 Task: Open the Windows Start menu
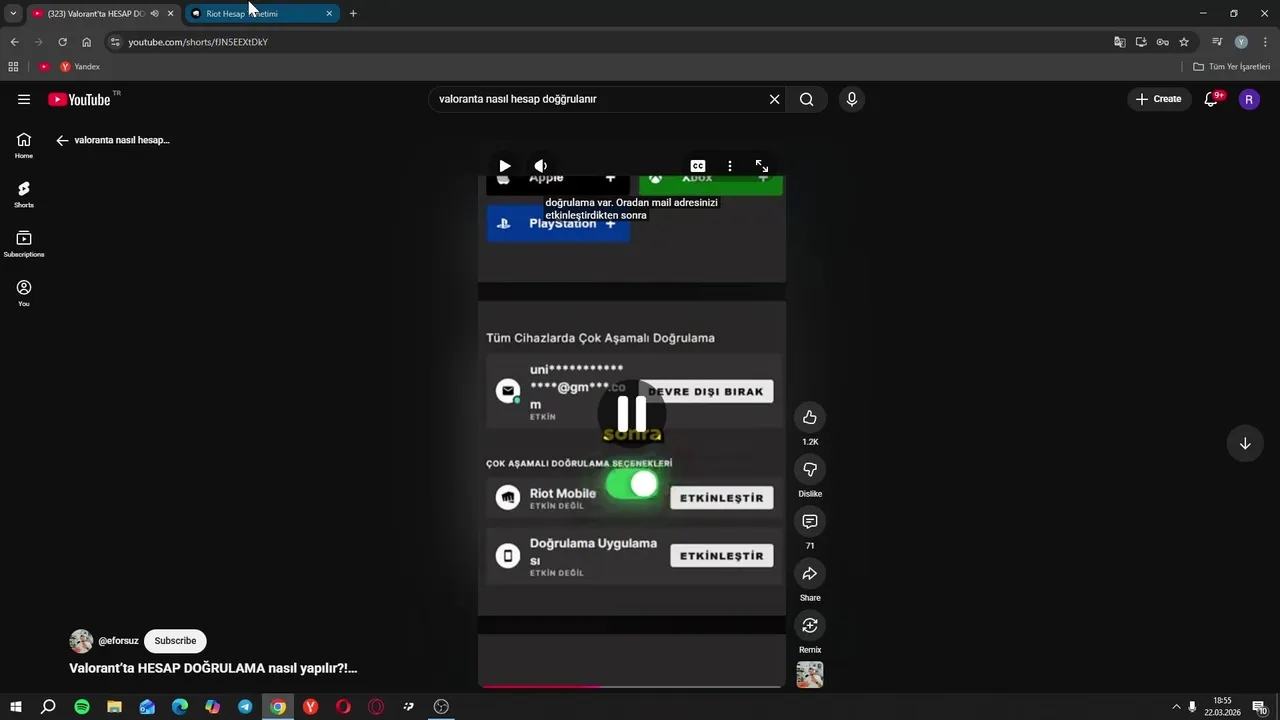click(x=16, y=707)
